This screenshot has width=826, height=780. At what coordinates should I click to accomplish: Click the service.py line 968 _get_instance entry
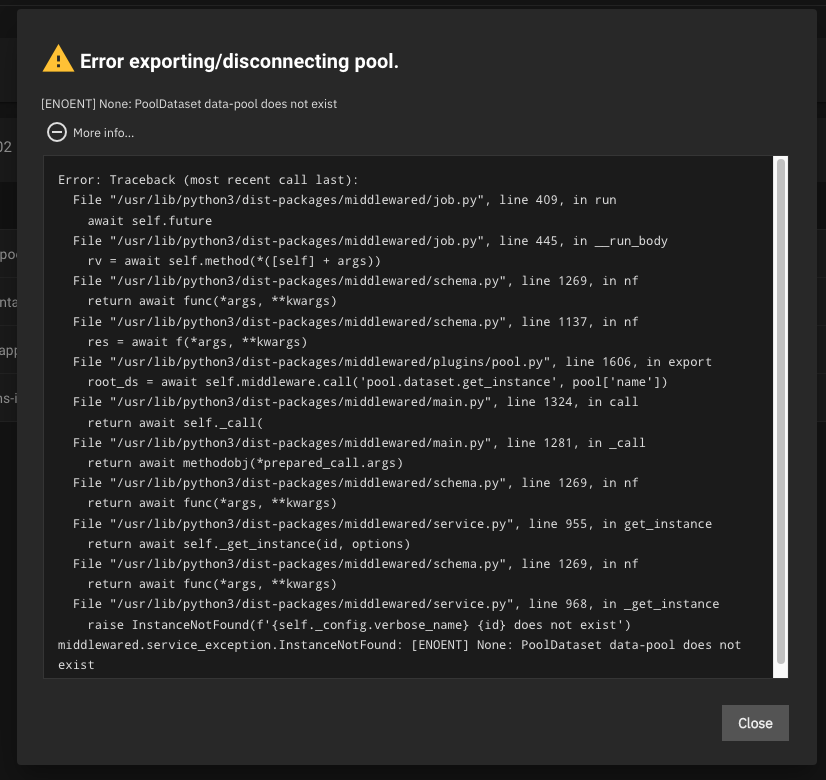(x=396, y=604)
